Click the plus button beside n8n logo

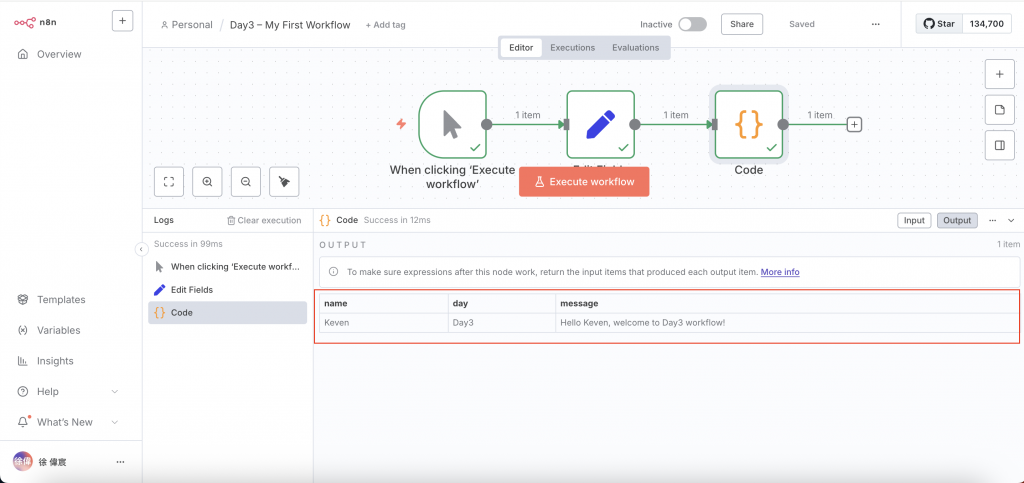pyautogui.click(x=123, y=21)
